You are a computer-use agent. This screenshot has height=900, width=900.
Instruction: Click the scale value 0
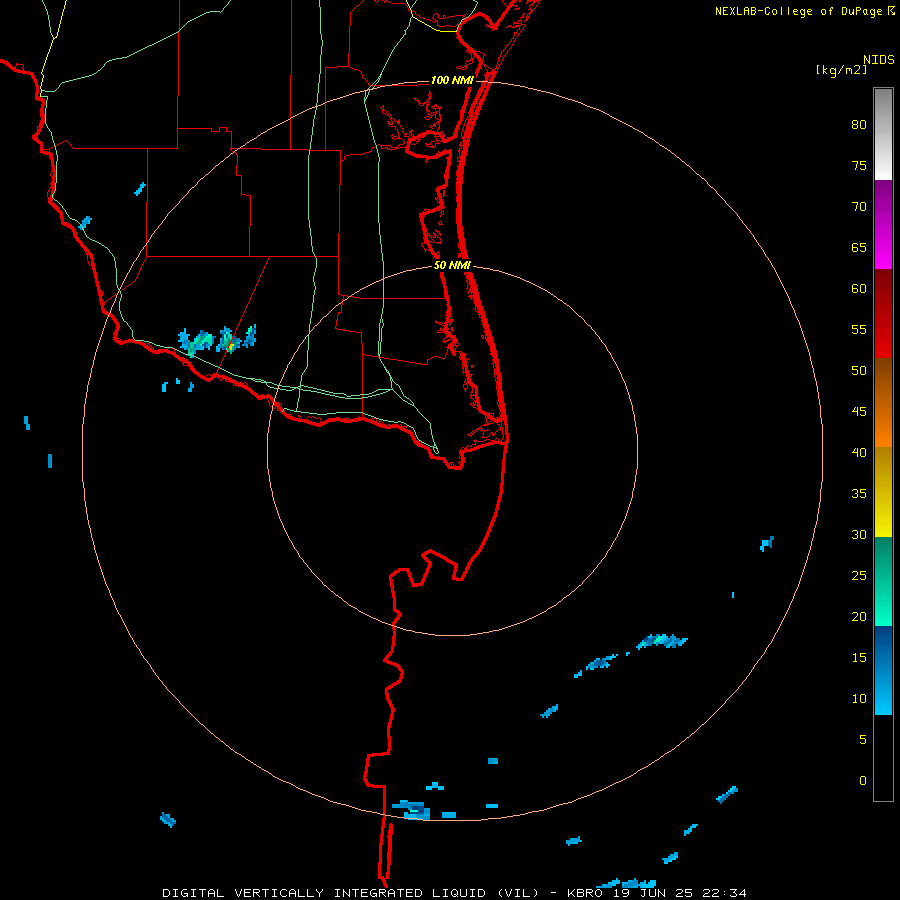[863, 781]
